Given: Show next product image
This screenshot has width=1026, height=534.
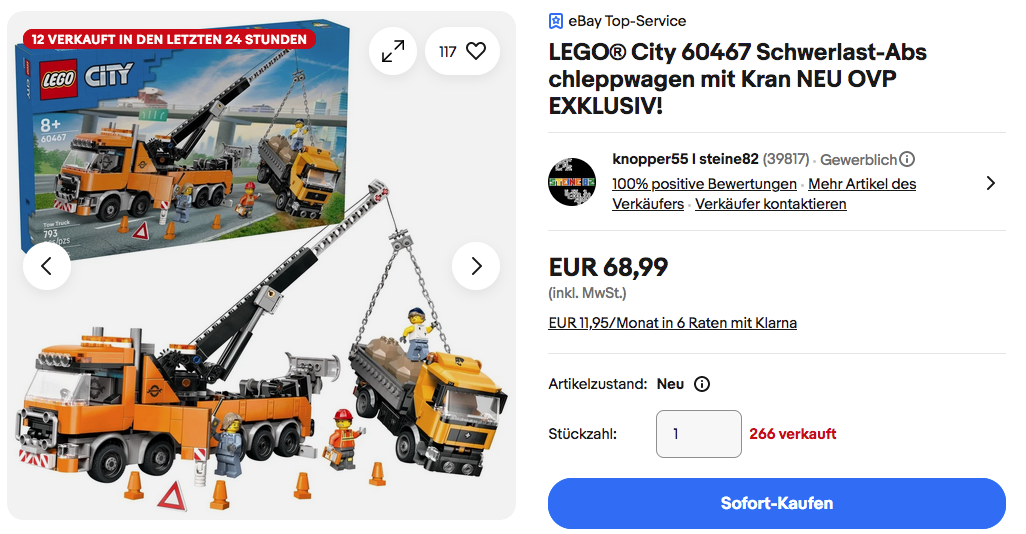Looking at the screenshot, I should coord(476,266).
